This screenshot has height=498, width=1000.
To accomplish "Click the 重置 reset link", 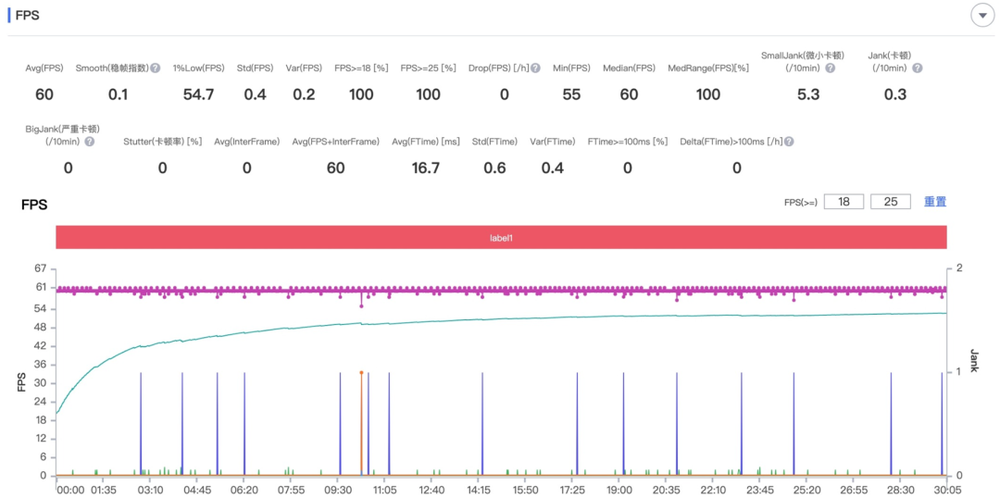I will click(x=935, y=202).
